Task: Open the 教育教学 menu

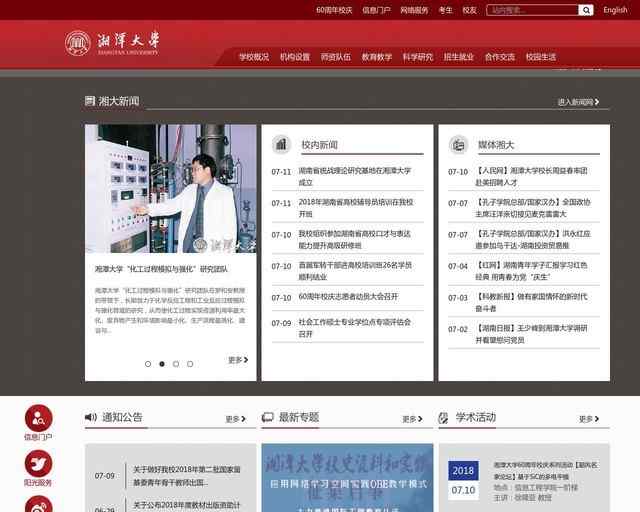Action: coord(377,57)
